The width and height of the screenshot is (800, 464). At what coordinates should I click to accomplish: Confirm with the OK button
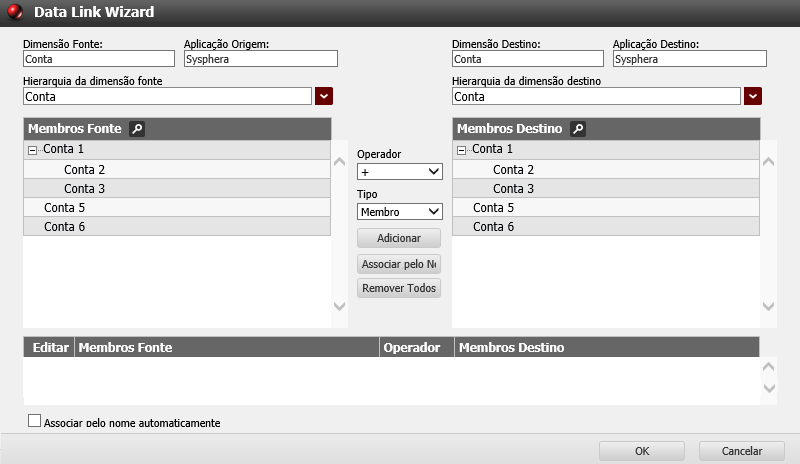(642, 451)
